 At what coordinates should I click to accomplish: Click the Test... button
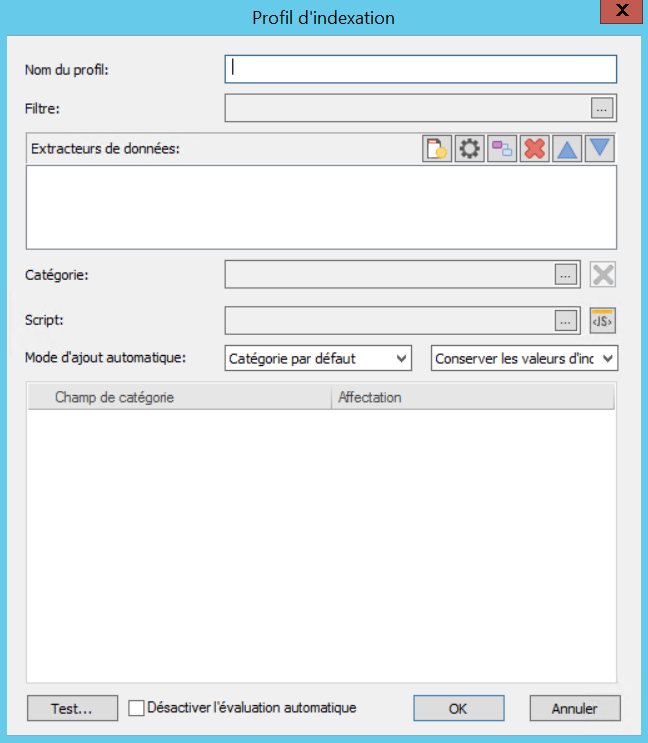pos(72,708)
